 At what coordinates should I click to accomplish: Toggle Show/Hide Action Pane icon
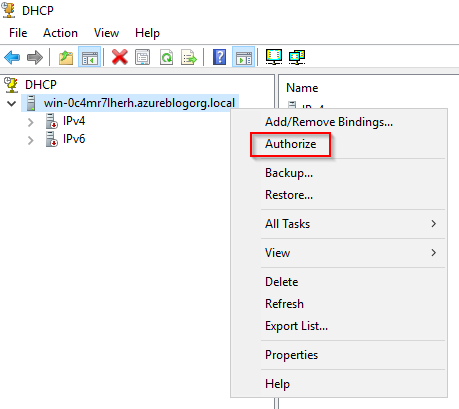click(244, 57)
